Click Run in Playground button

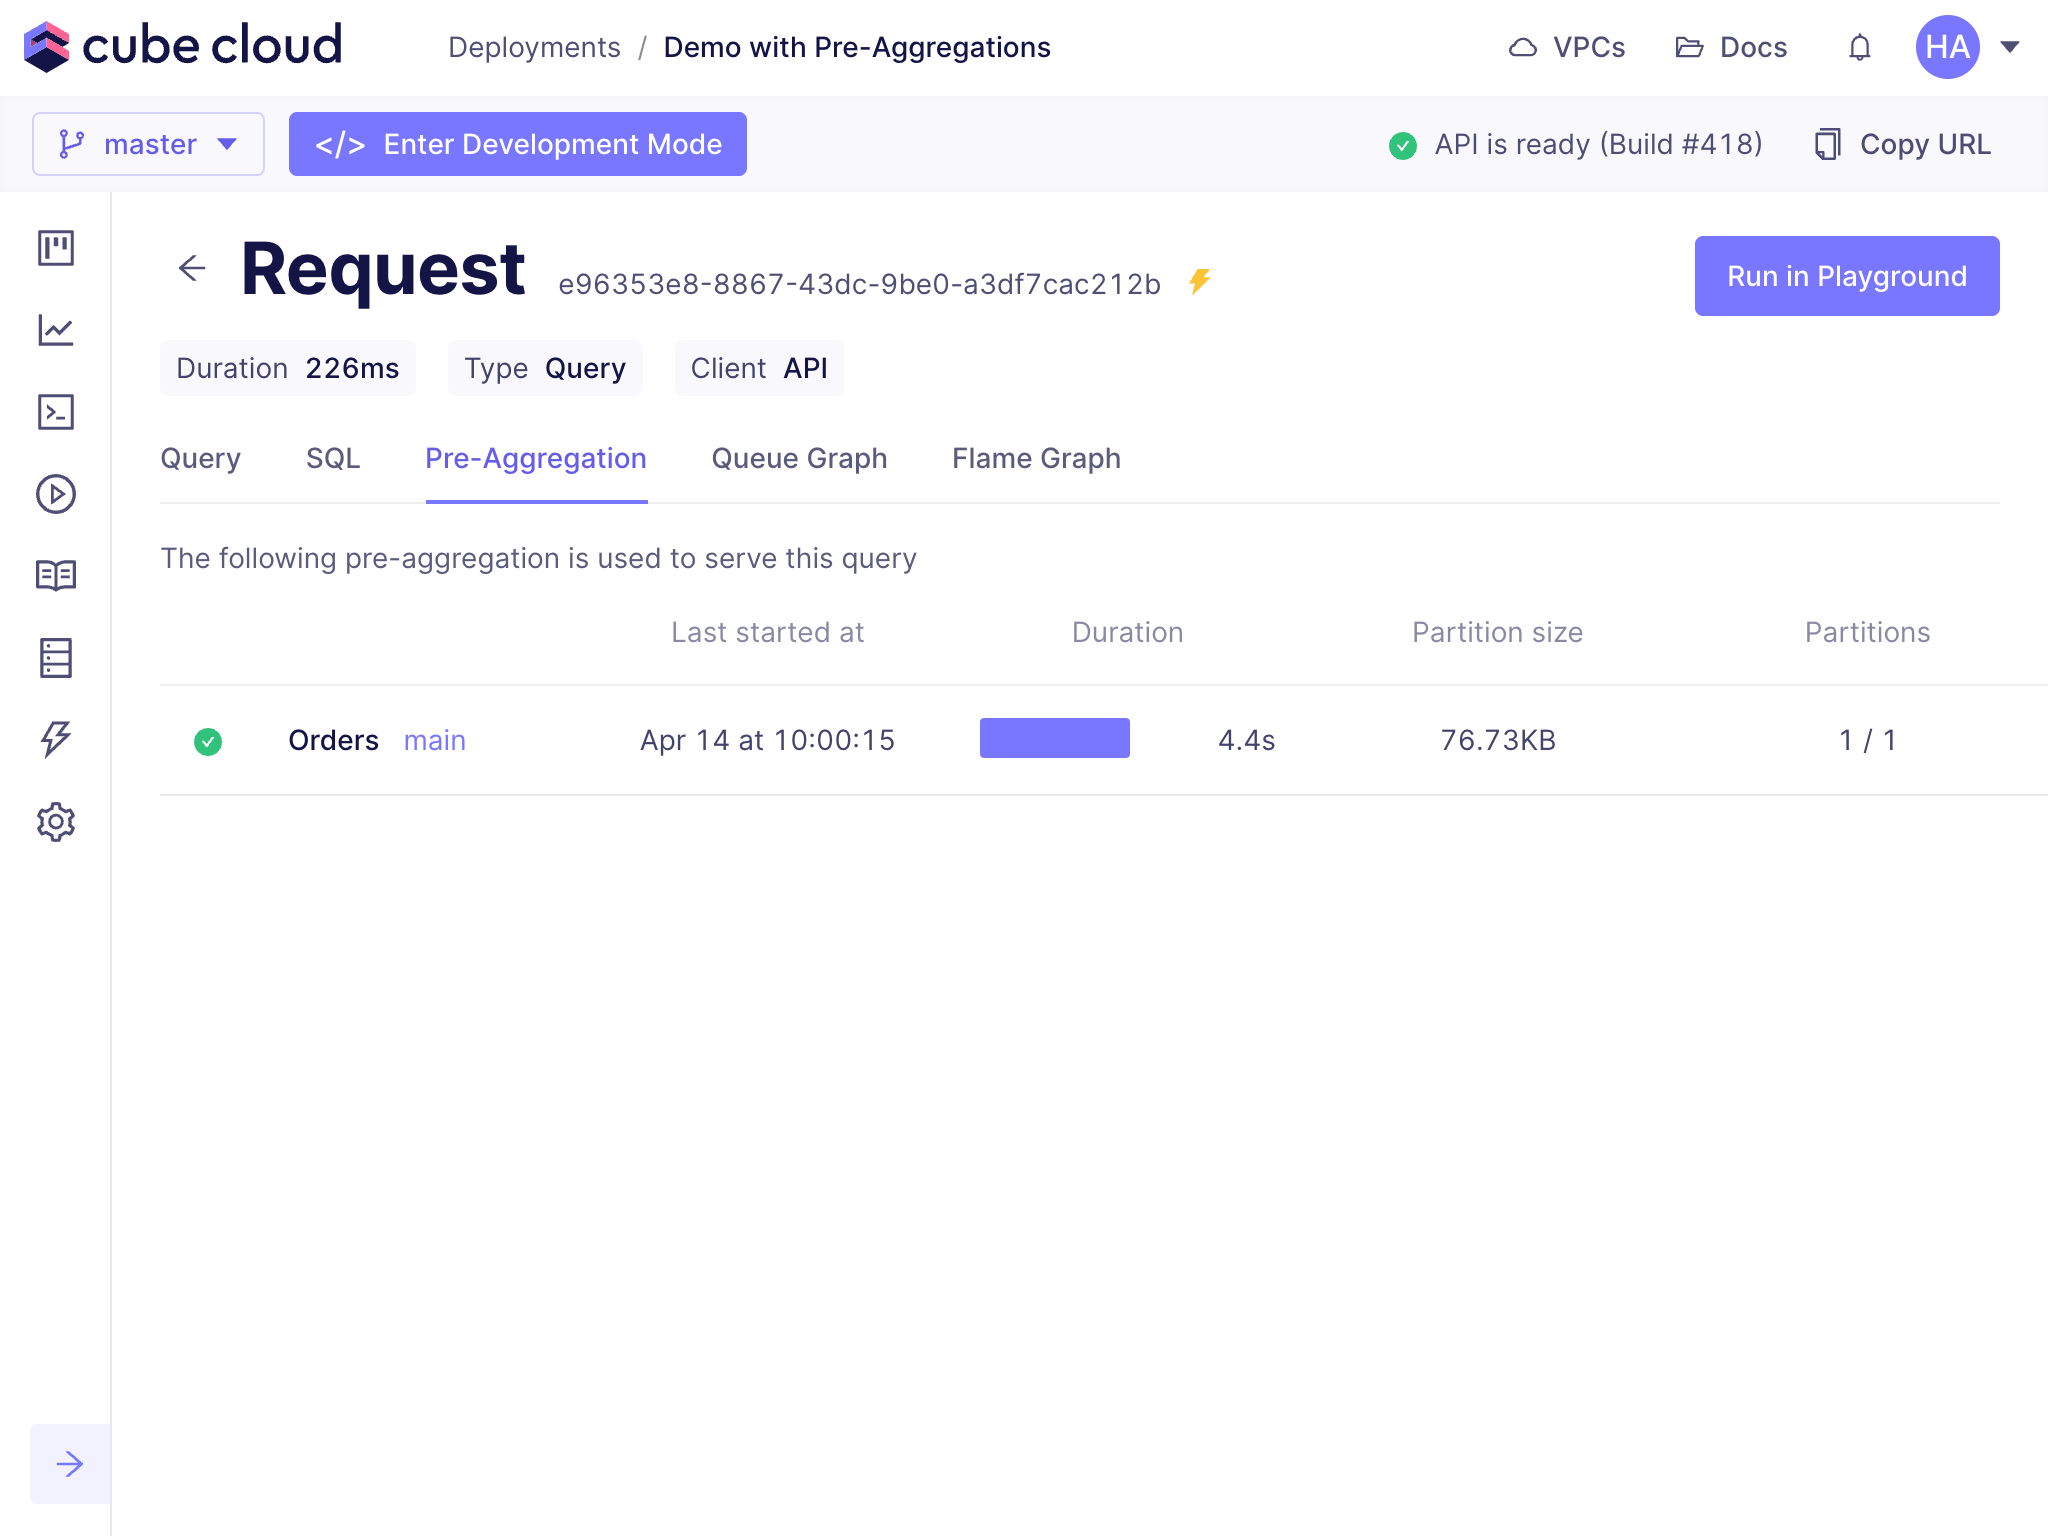tap(1846, 276)
